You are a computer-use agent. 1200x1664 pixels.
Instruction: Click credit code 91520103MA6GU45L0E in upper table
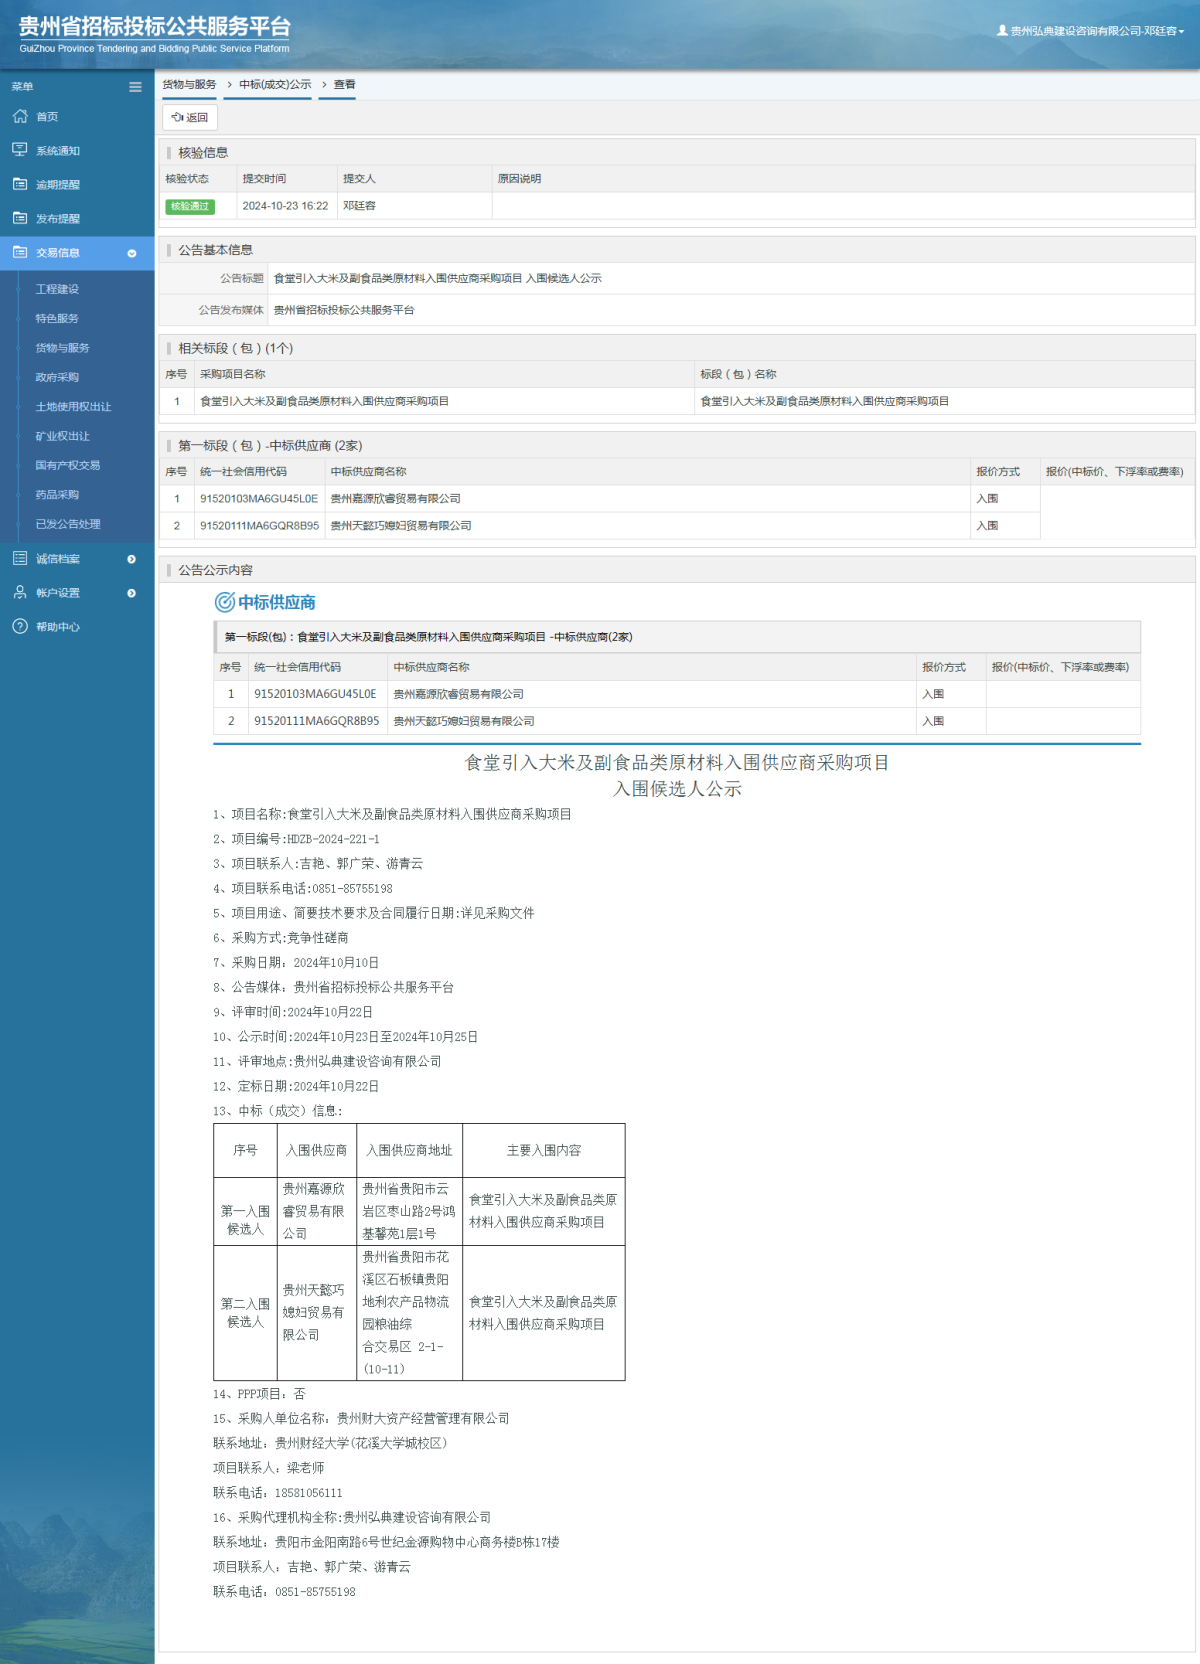259,499
